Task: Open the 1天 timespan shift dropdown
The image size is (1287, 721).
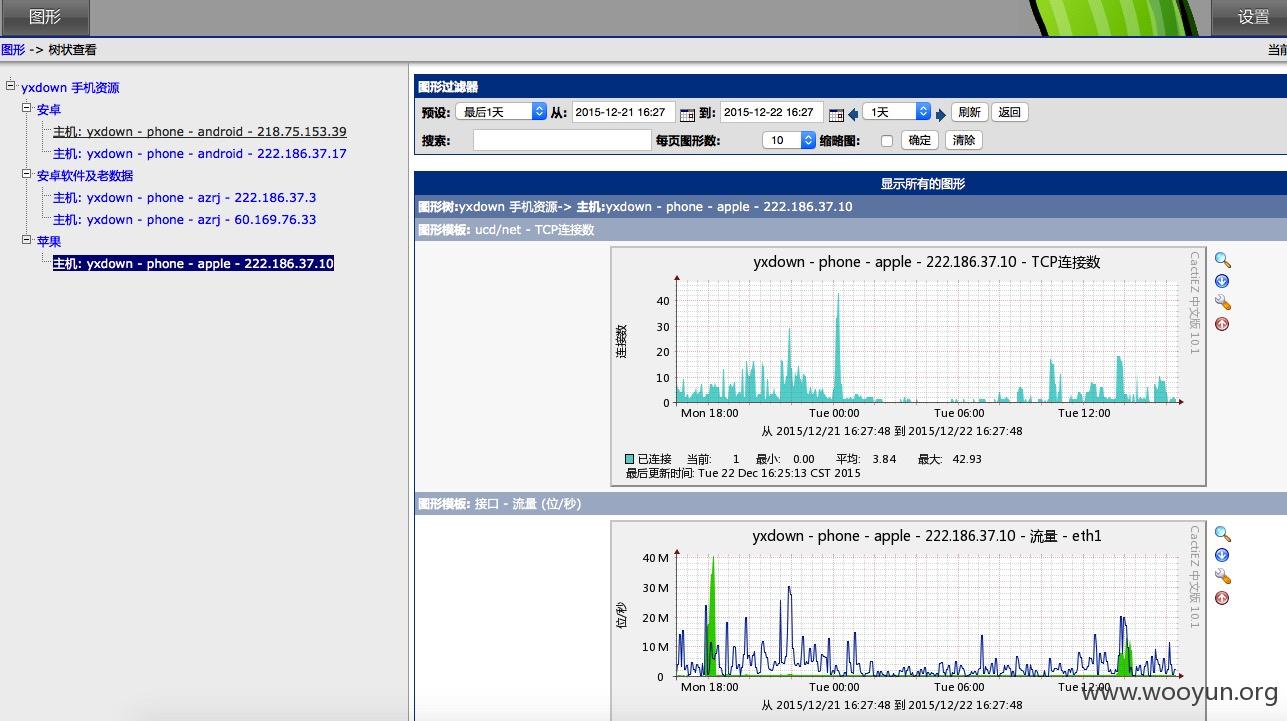Action: (897, 112)
